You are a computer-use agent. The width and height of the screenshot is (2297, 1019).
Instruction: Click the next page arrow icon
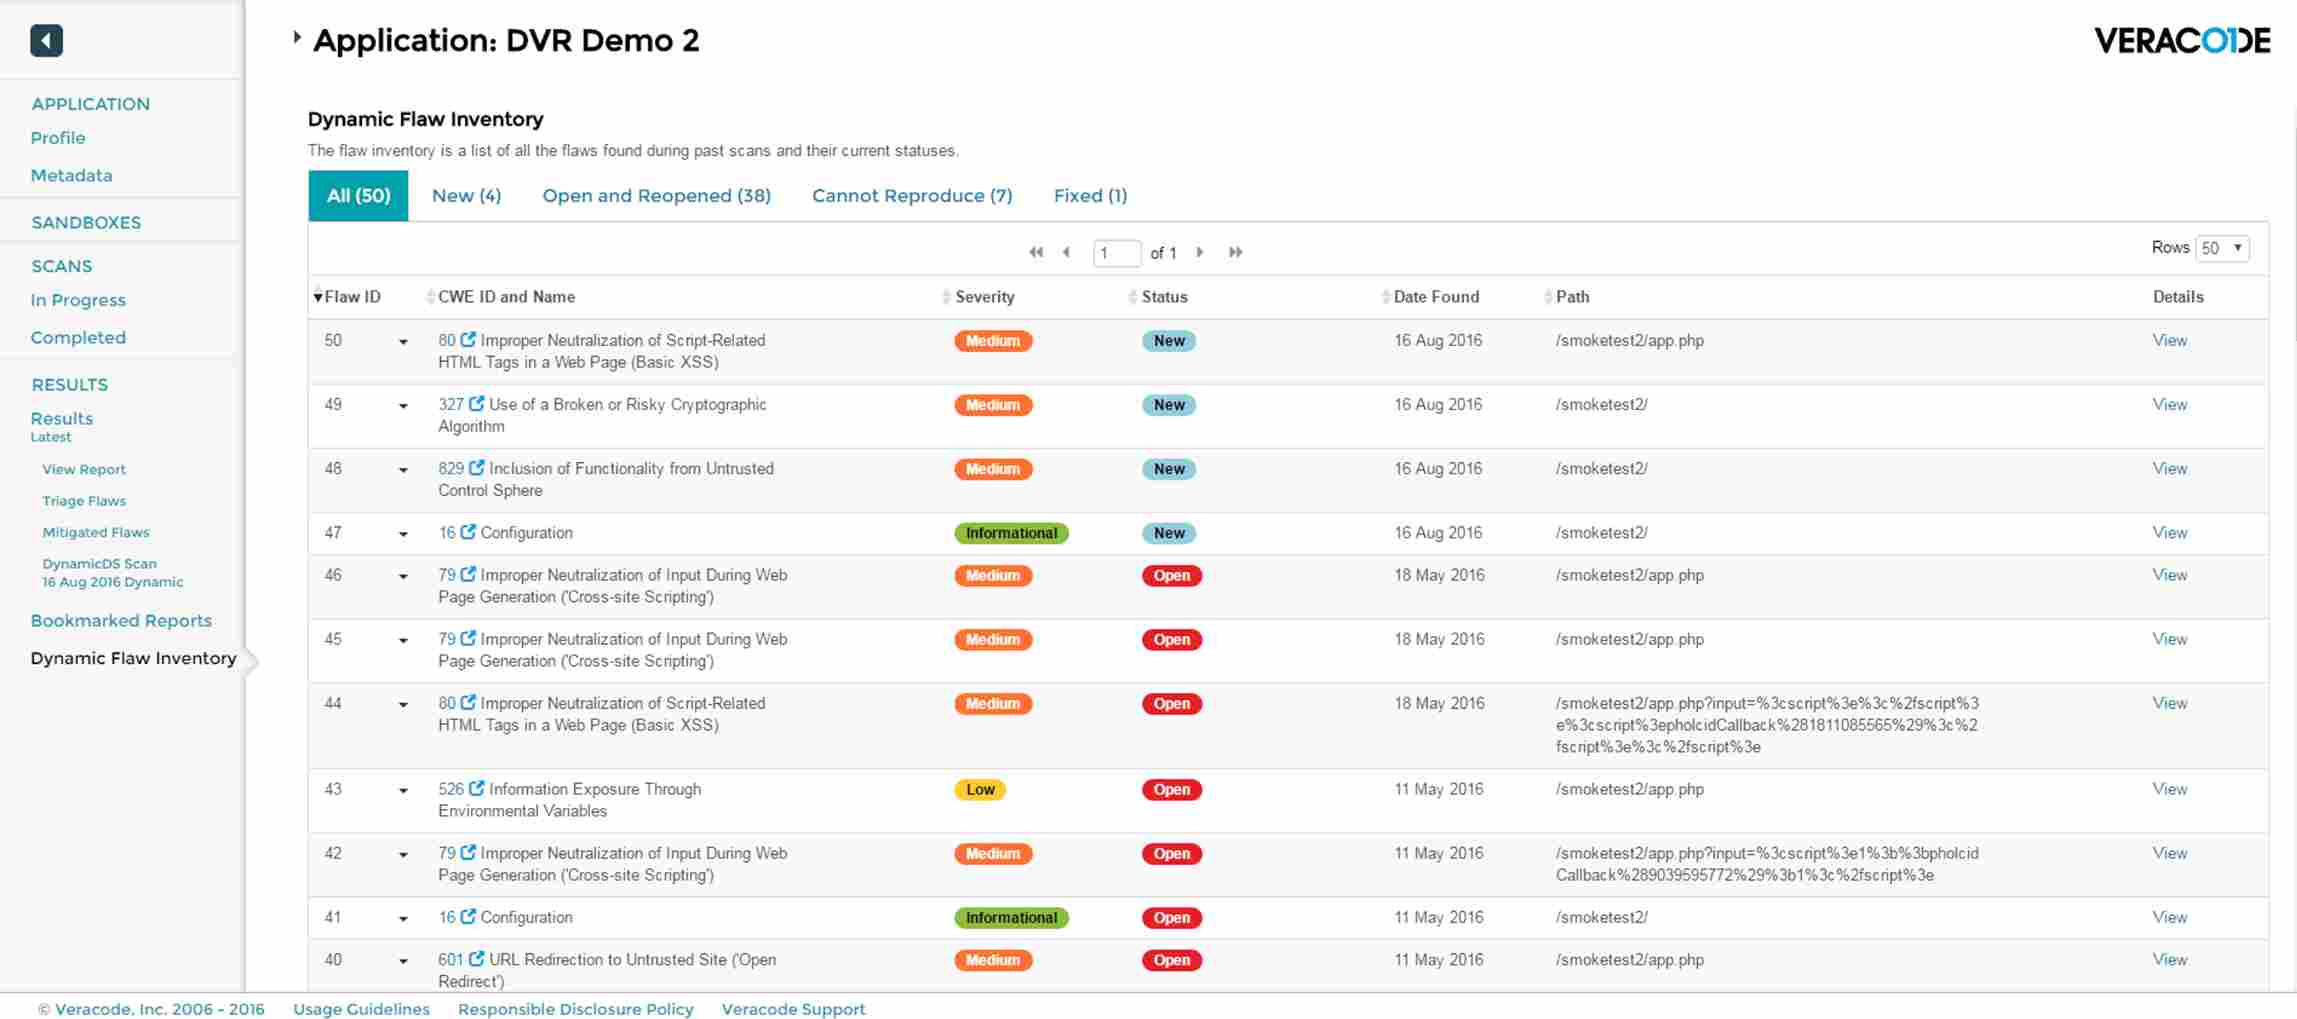tap(1200, 252)
